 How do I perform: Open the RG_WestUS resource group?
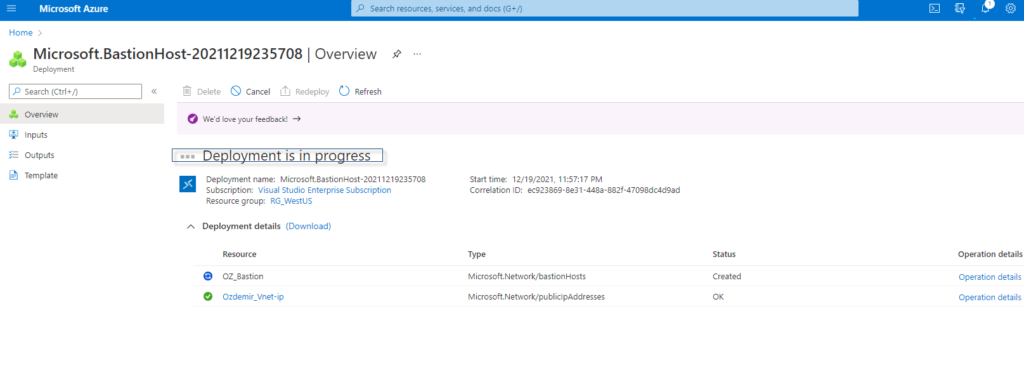point(291,201)
